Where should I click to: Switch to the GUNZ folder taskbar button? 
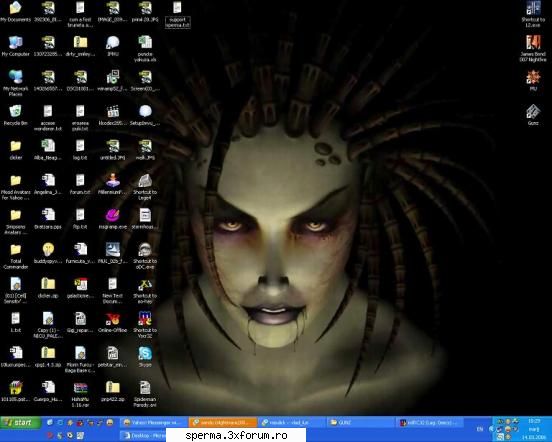360,422
